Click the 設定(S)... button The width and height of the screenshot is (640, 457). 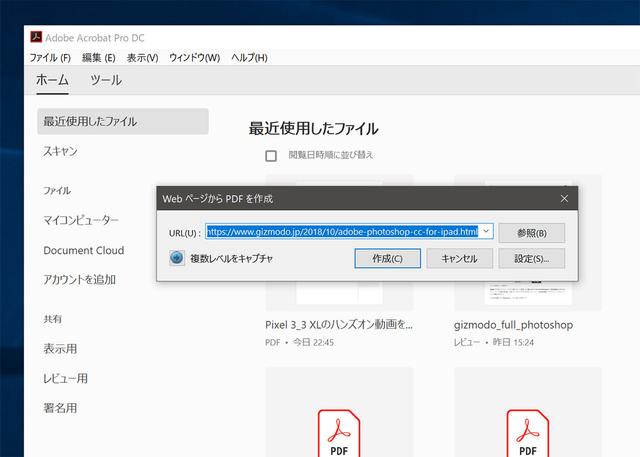[531, 258]
